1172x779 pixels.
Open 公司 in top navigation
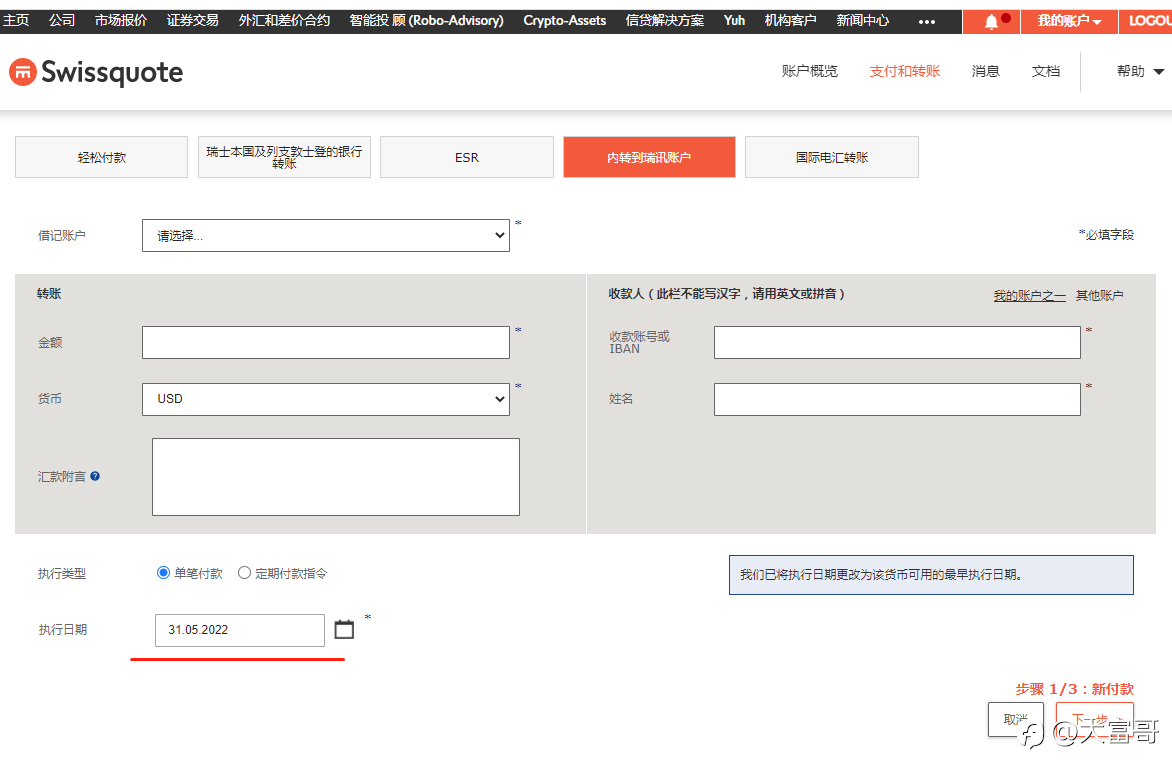[x=62, y=20]
